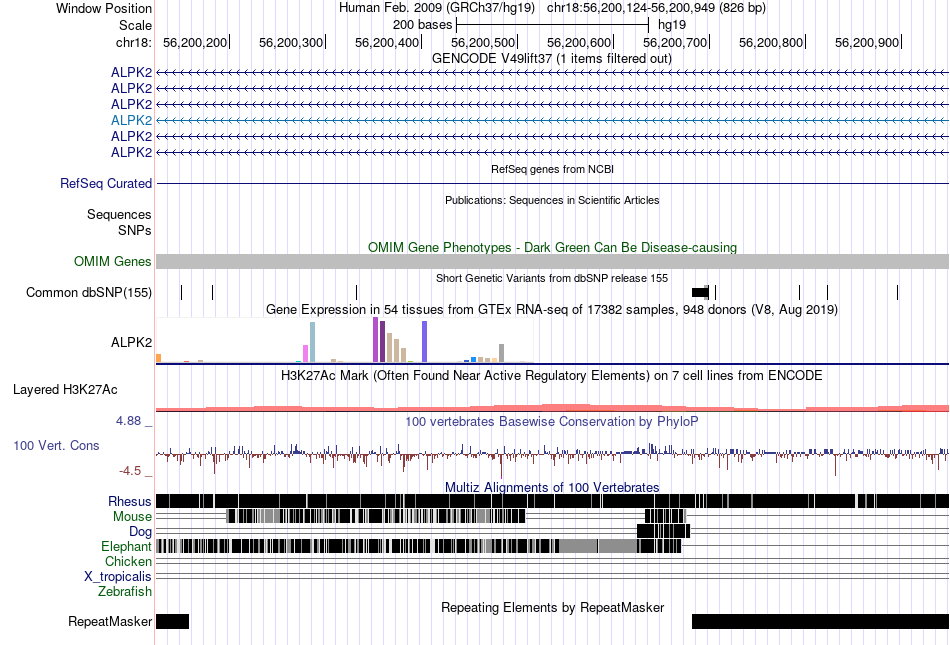The height and width of the screenshot is (645, 950).
Task: Click the RefSeq Curated intron line
Action: [552, 183]
